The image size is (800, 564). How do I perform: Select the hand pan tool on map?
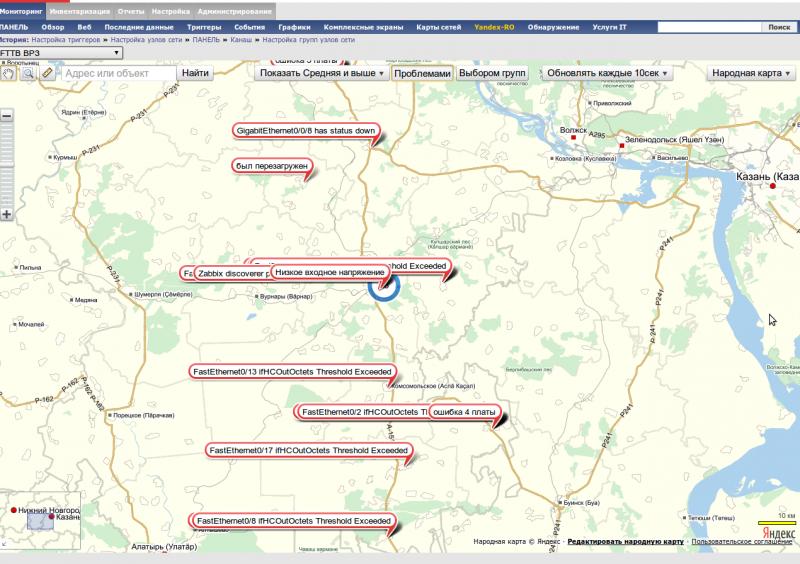(x=8, y=73)
